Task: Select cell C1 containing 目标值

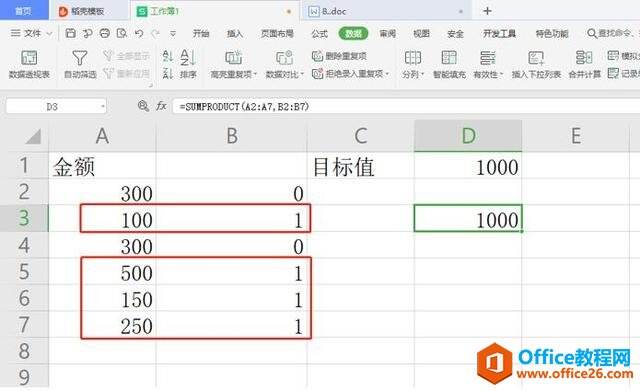Action: pyautogui.click(x=360, y=166)
